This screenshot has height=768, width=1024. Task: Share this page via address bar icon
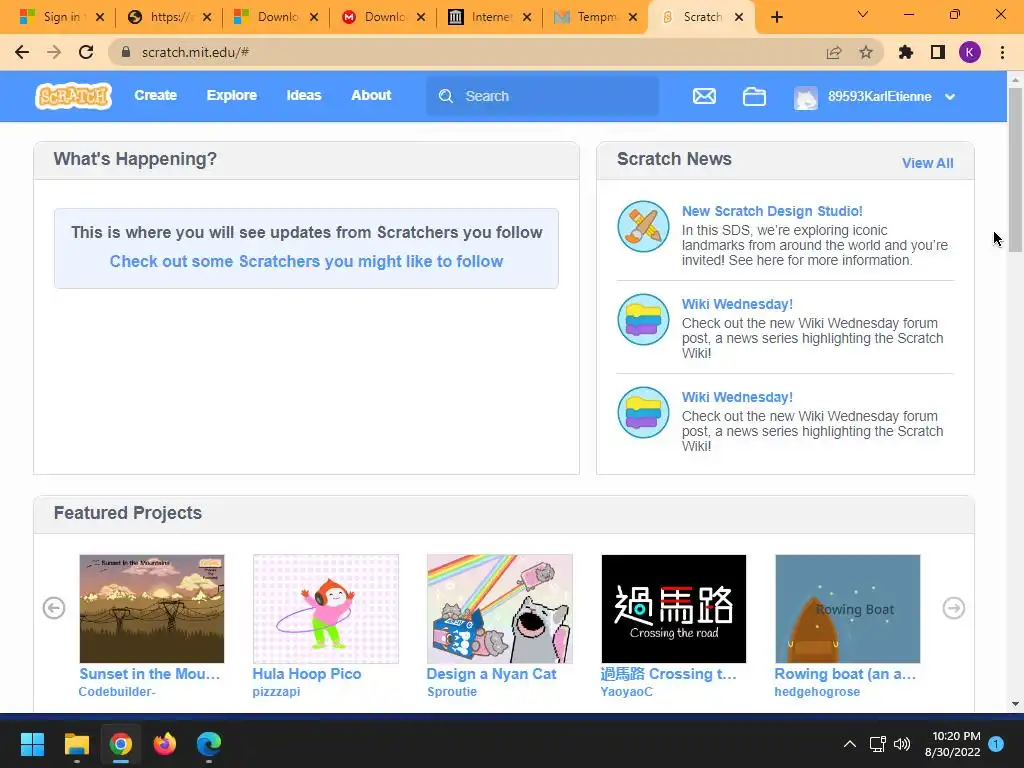click(x=834, y=52)
